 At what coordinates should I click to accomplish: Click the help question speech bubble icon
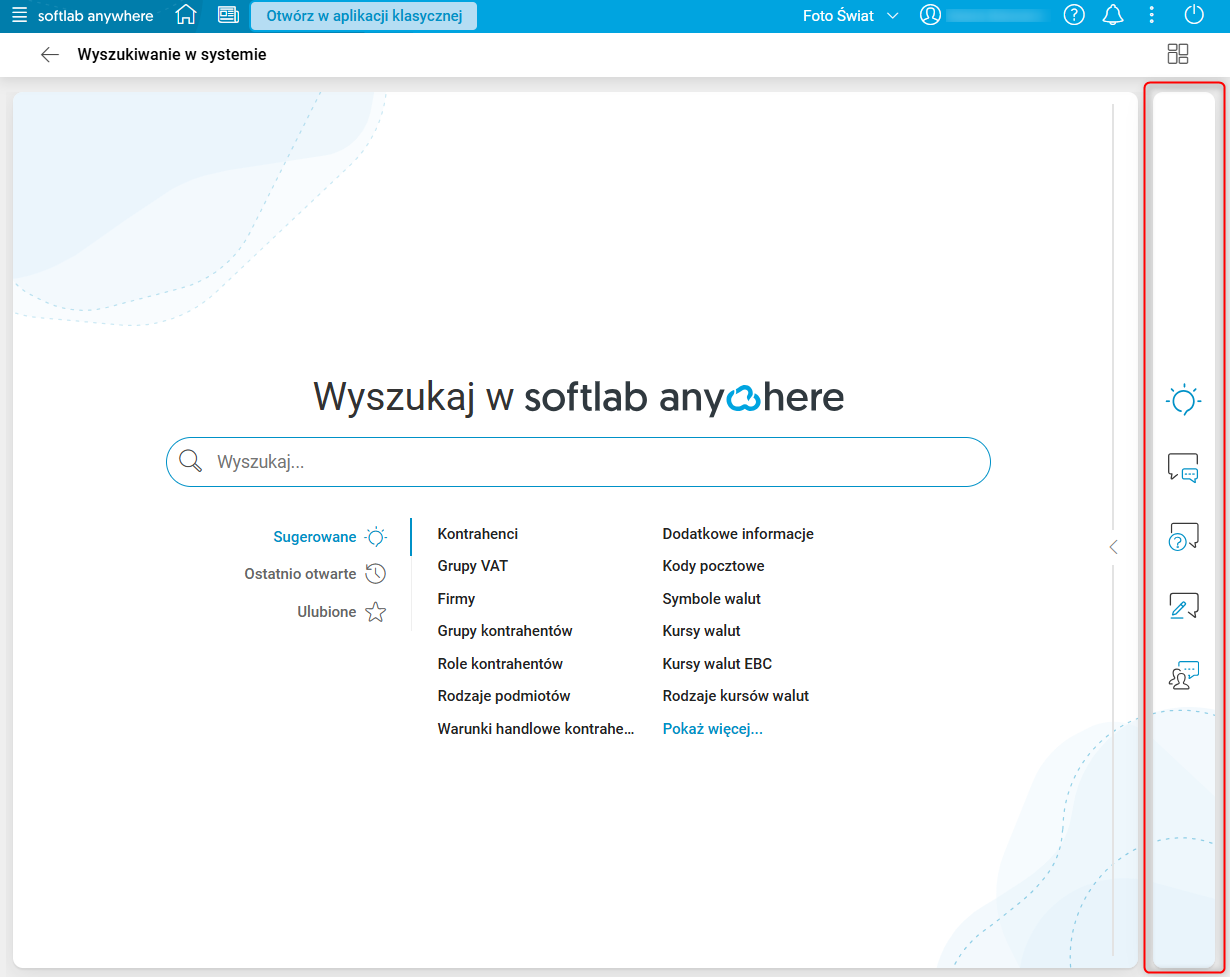[1183, 537]
